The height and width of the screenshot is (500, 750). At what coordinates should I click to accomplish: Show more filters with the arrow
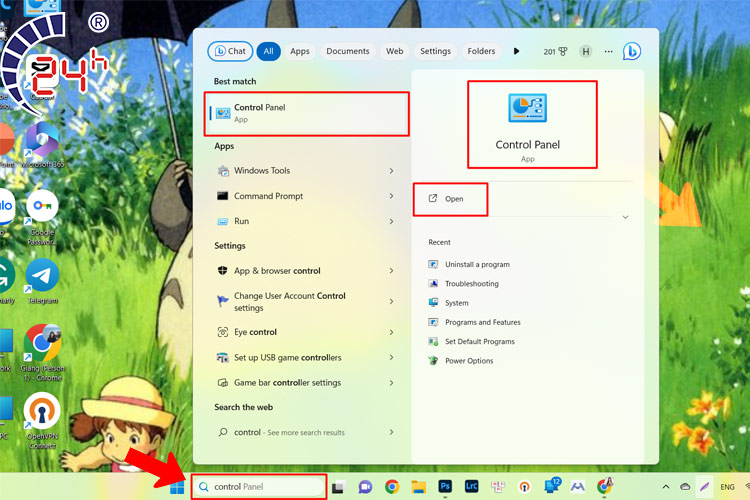click(516, 51)
